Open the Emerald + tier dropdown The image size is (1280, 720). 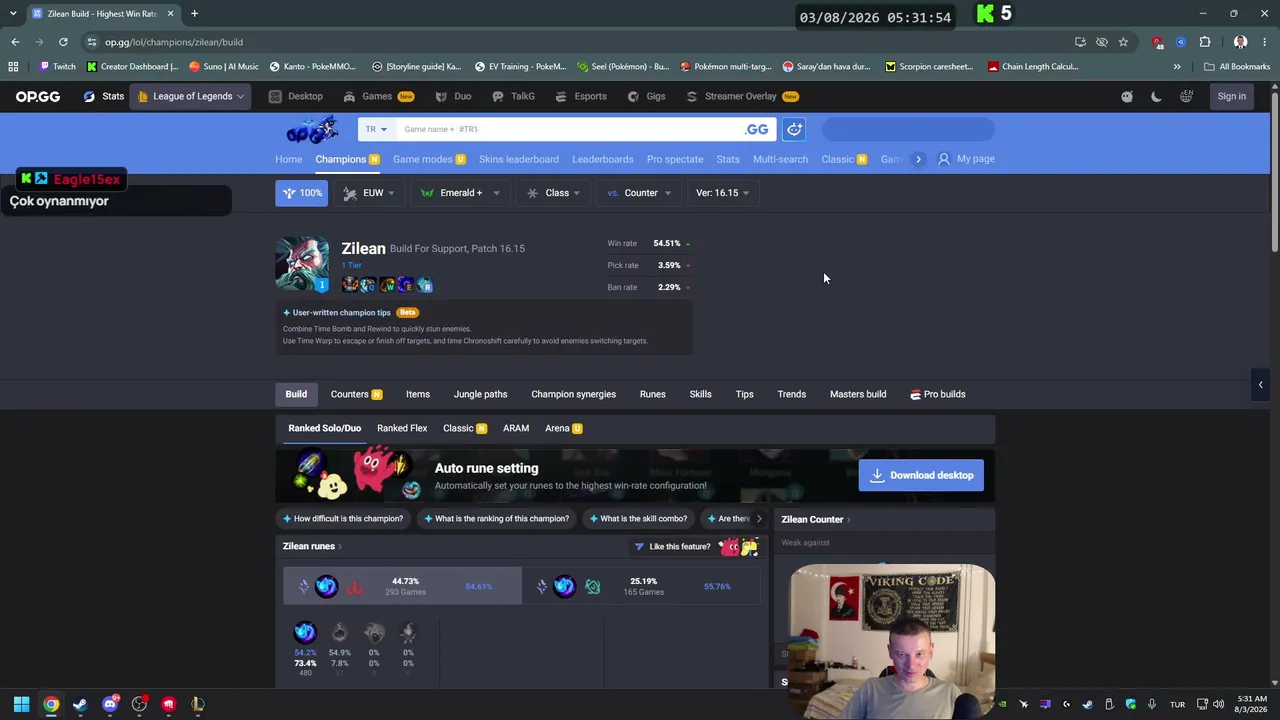point(460,193)
